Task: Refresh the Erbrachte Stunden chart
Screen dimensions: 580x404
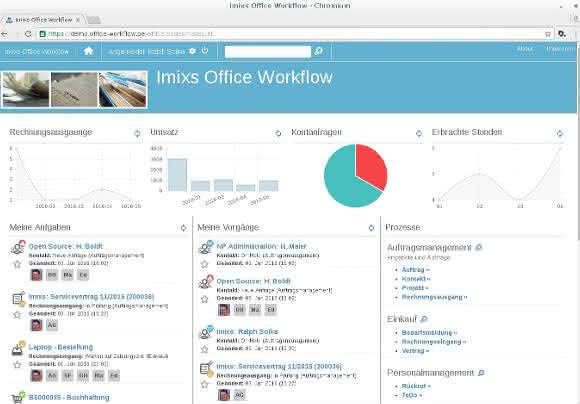Action: 560,134
